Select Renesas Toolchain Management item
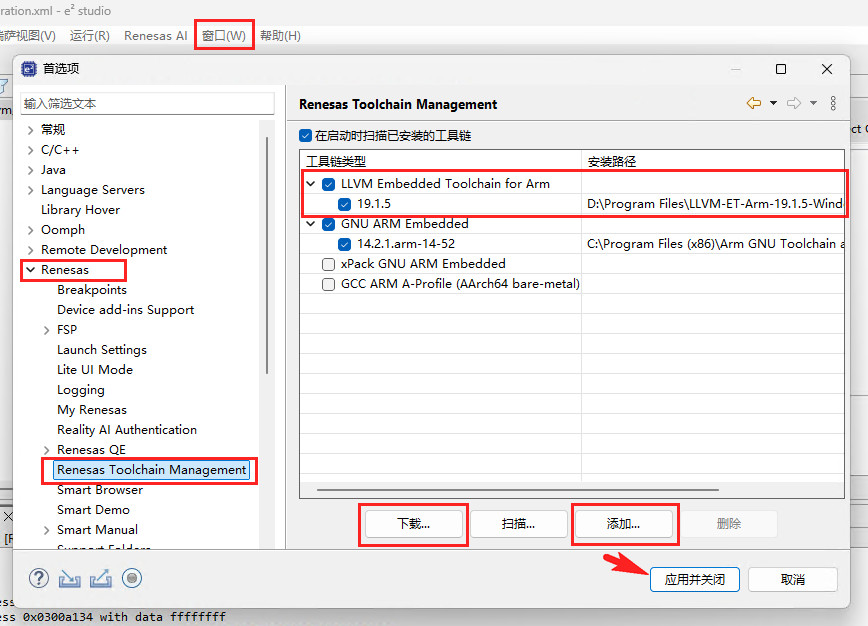This screenshot has width=868, height=626. tap(151, 470)
